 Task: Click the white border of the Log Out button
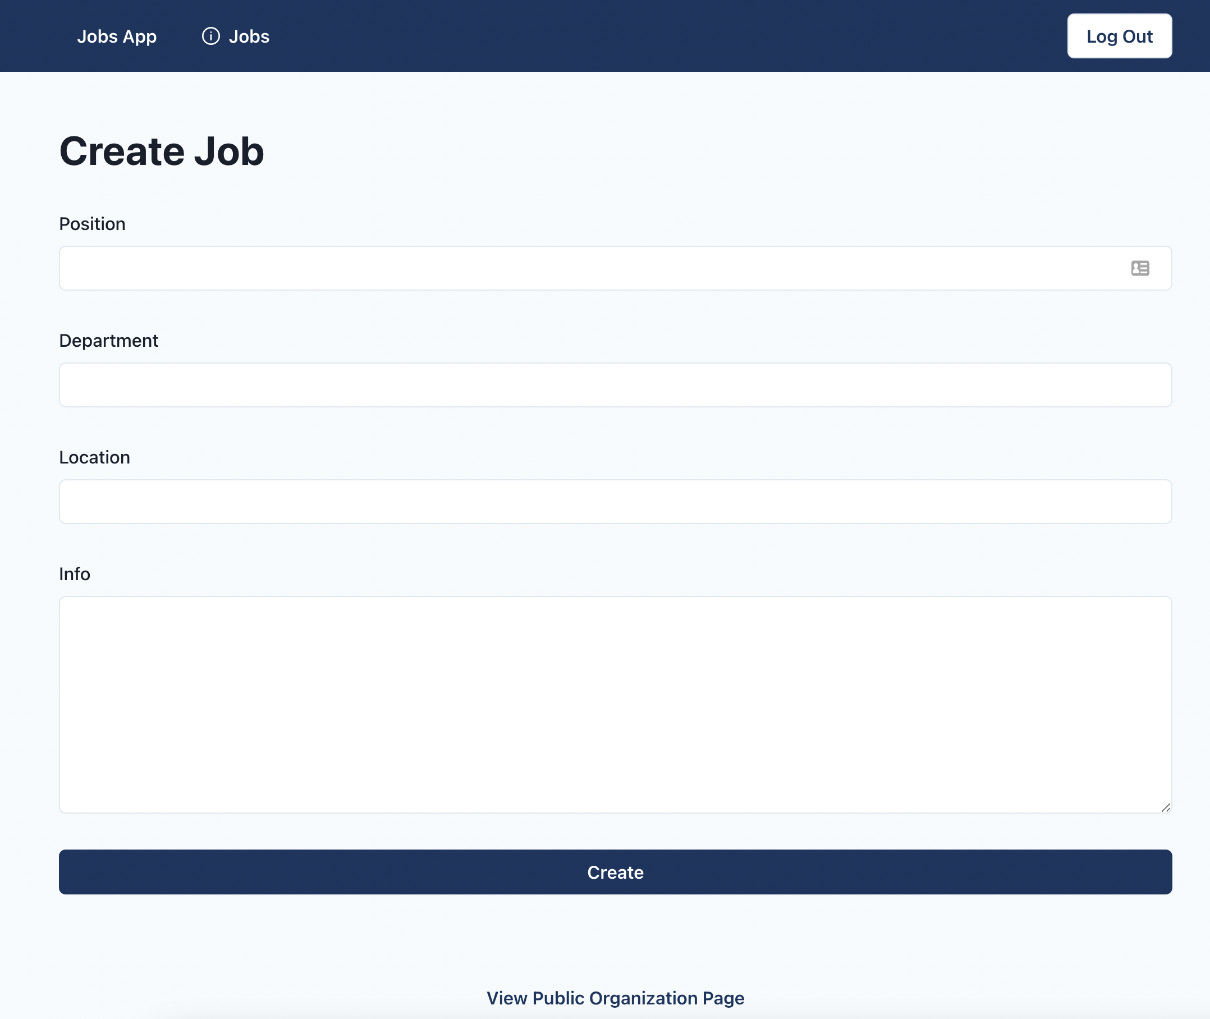pyautogui.click(x=1070, y=36)
